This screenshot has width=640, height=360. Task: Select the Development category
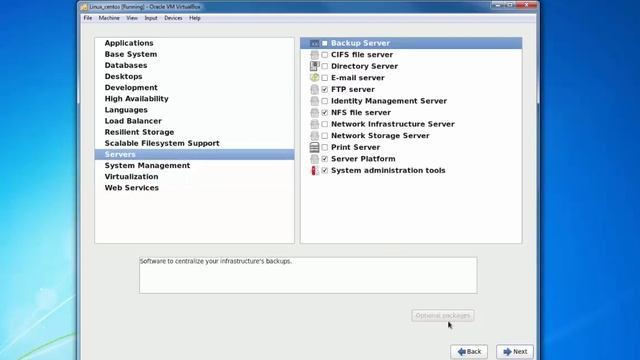tap(194, 88)
